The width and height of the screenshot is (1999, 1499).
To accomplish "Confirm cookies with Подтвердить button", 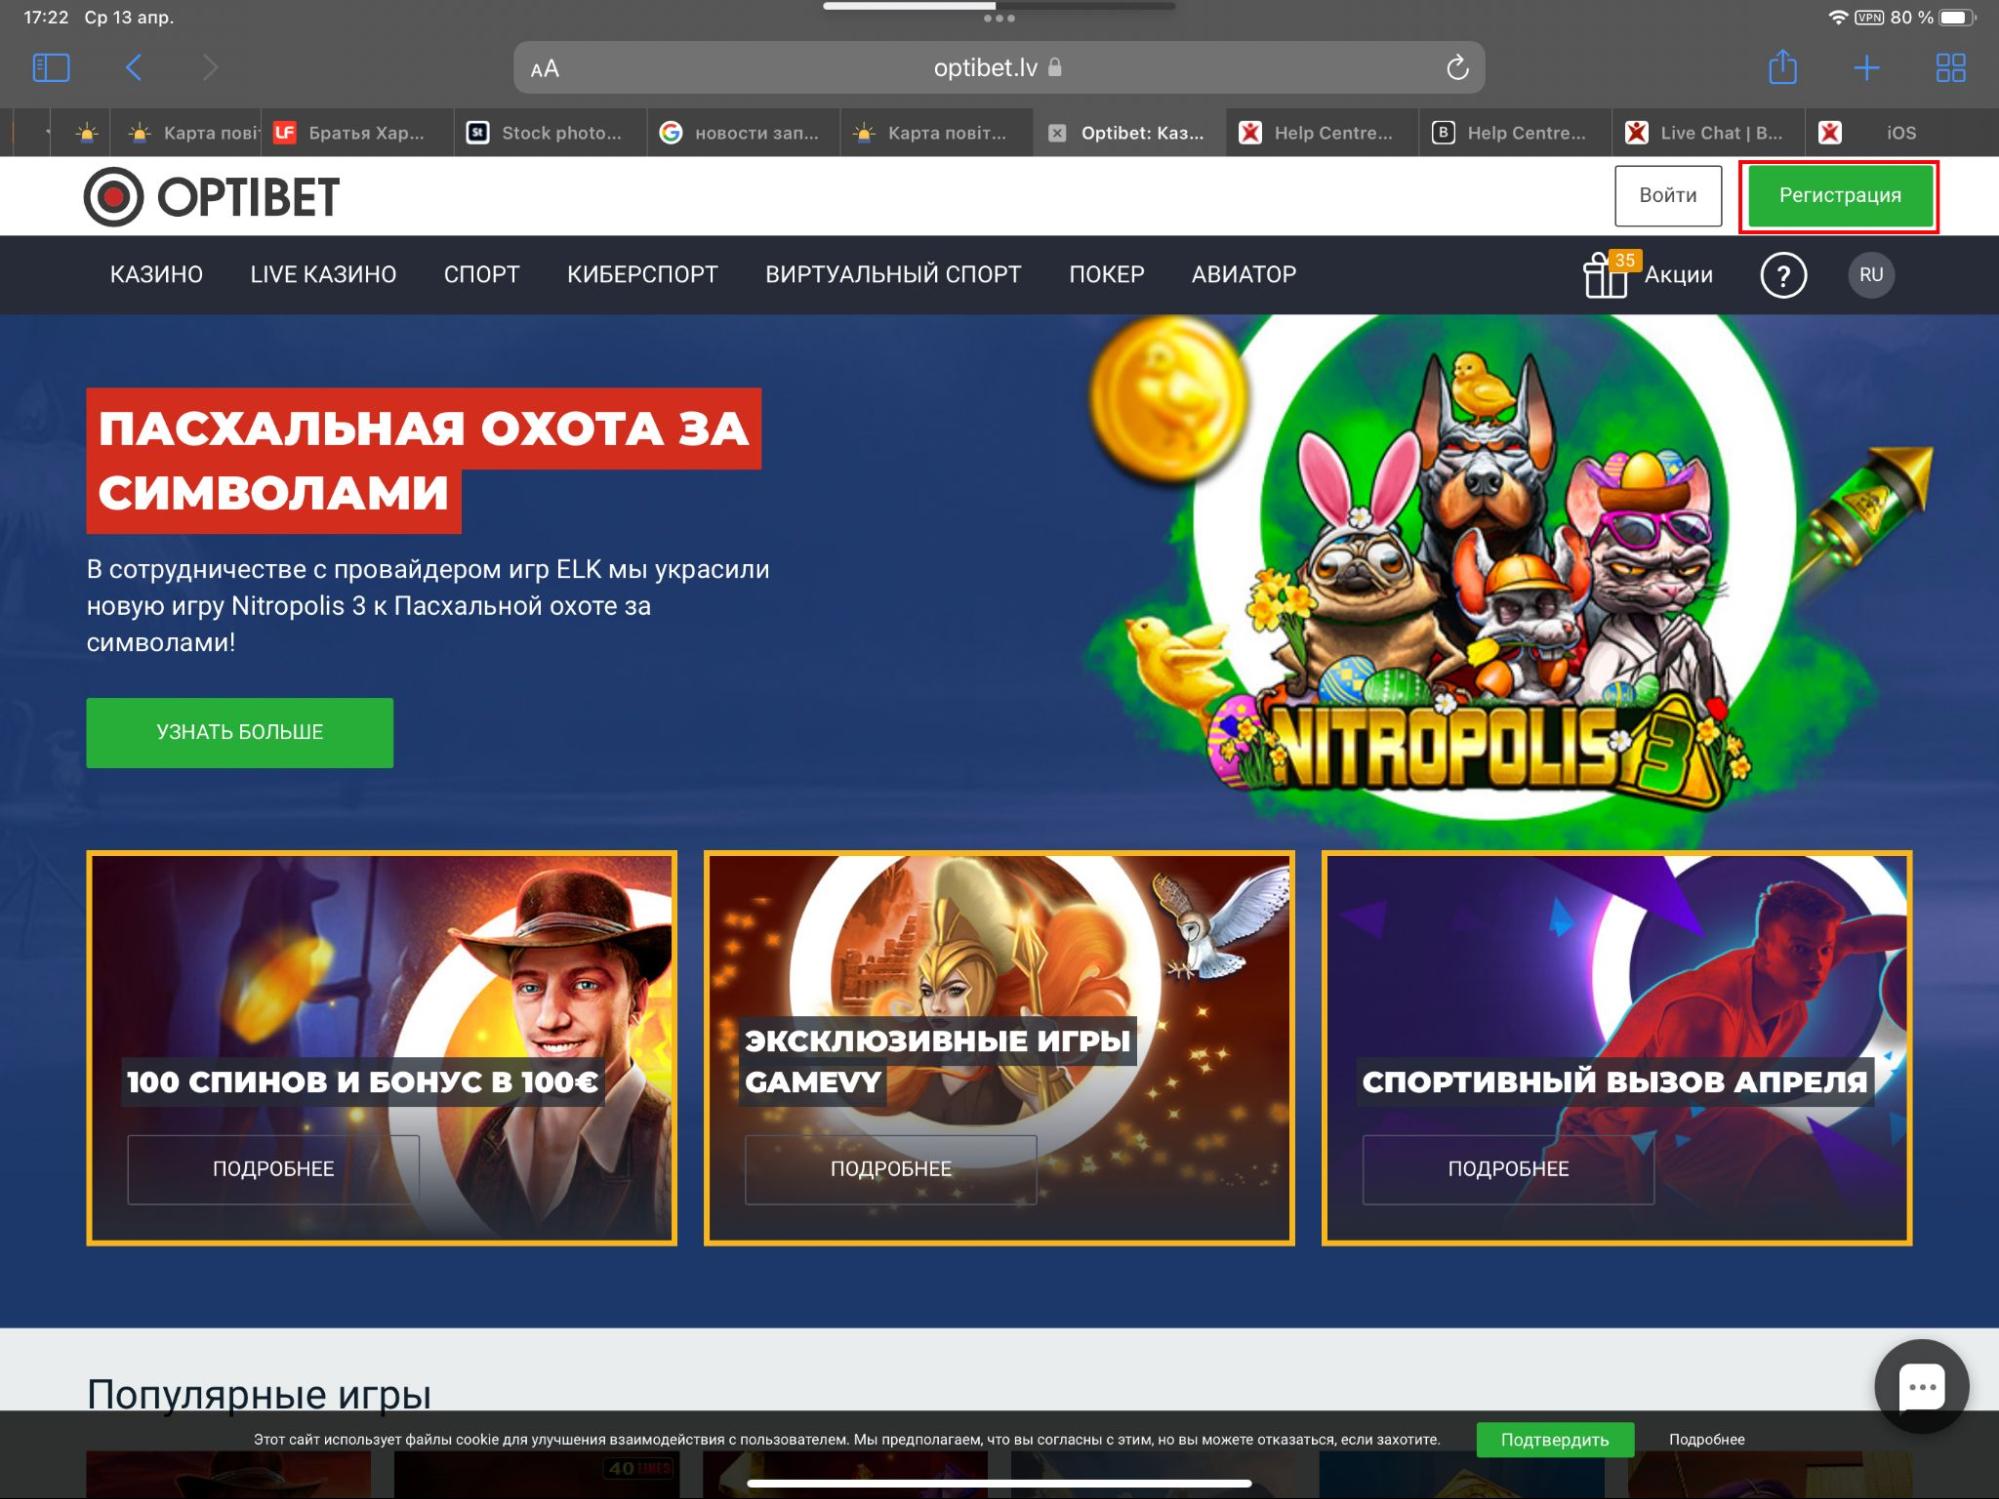I will pos(1555,1440).
